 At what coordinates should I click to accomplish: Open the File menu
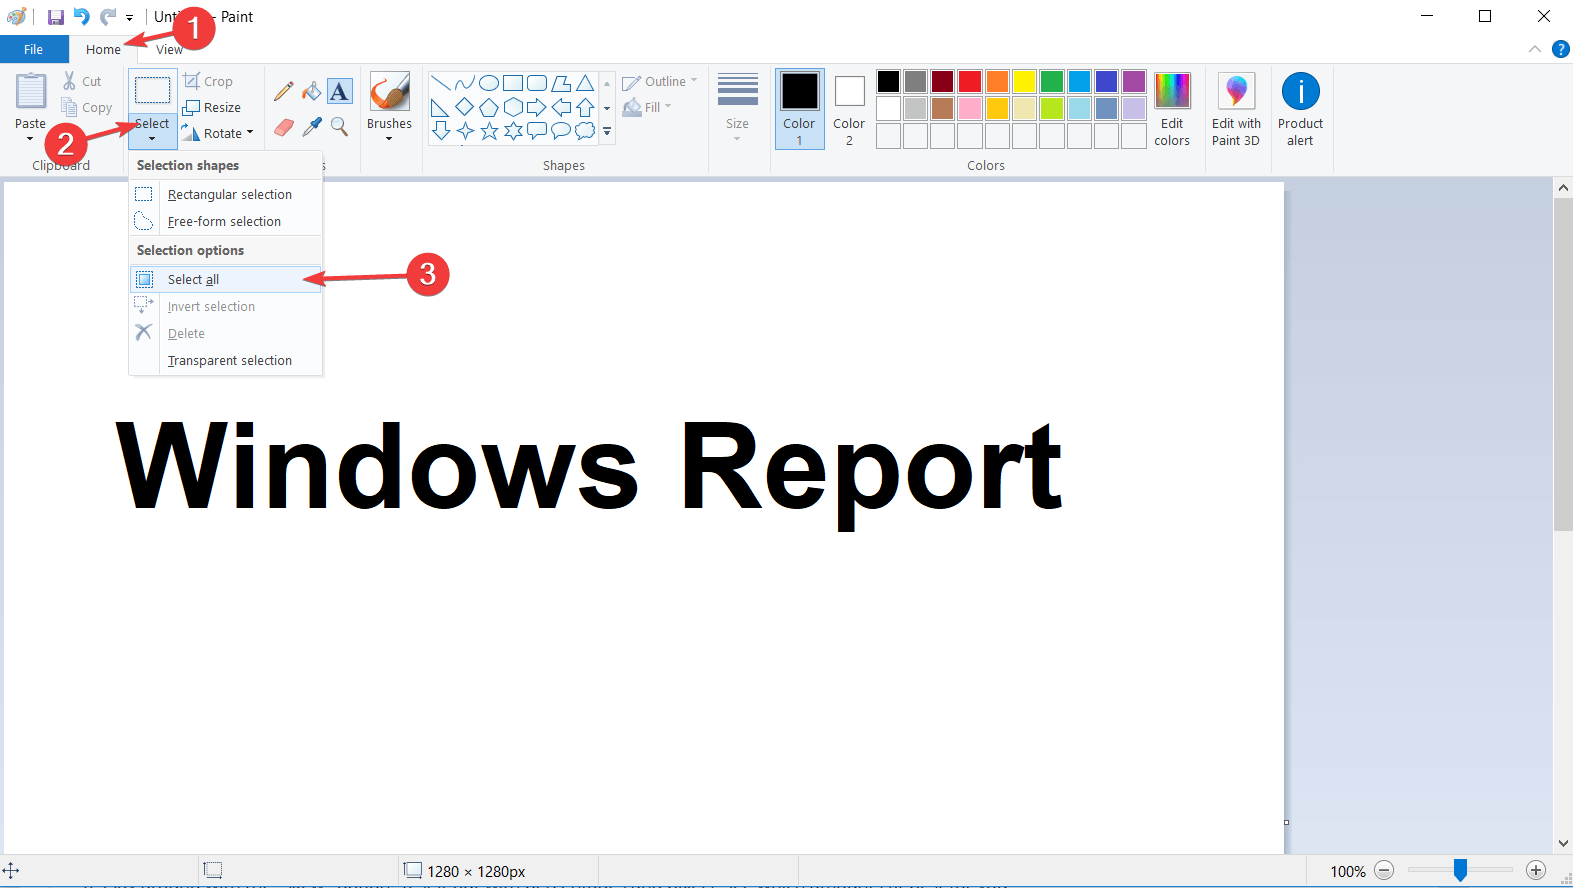[x=34, y=49]
